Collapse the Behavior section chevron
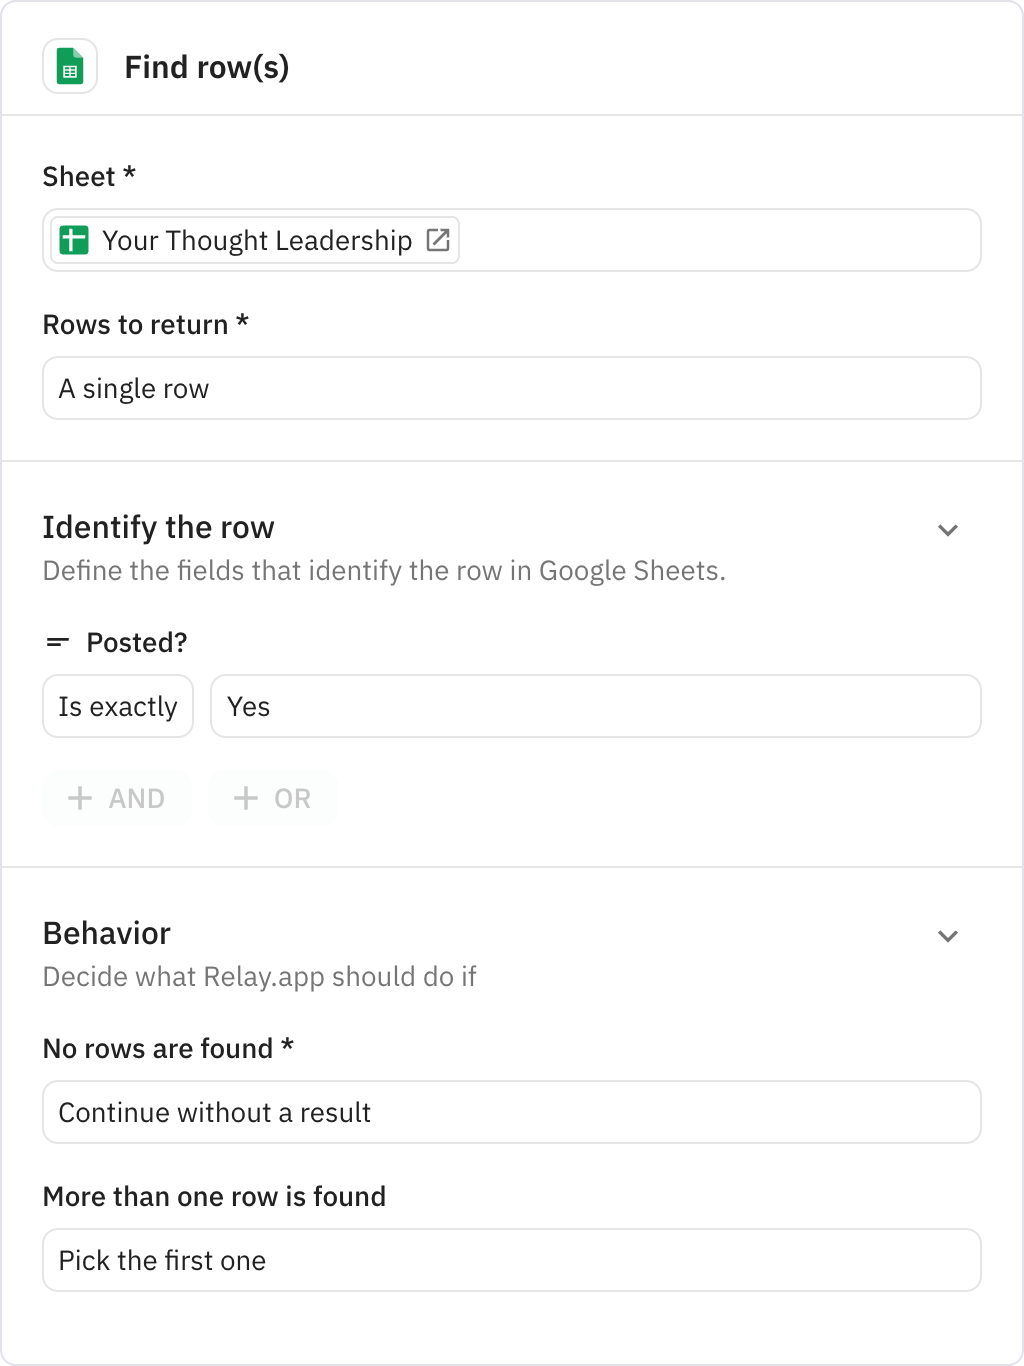The height and width of the screenshot is (1366, 1024). tap(948, 936)
